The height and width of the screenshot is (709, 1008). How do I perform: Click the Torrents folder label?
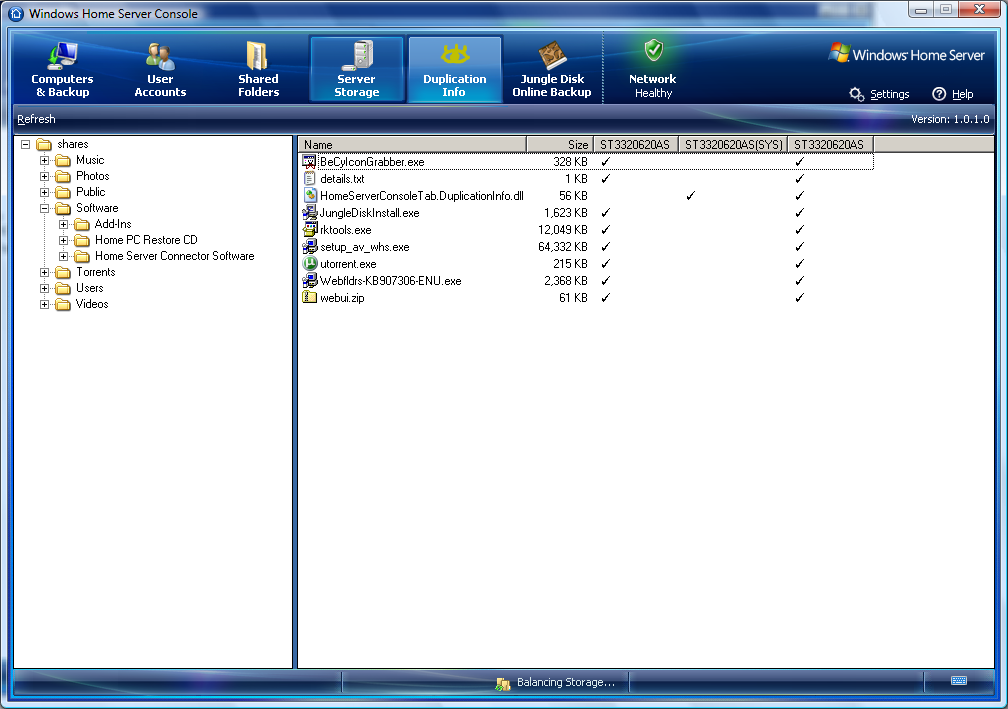[x=96, y=272]
